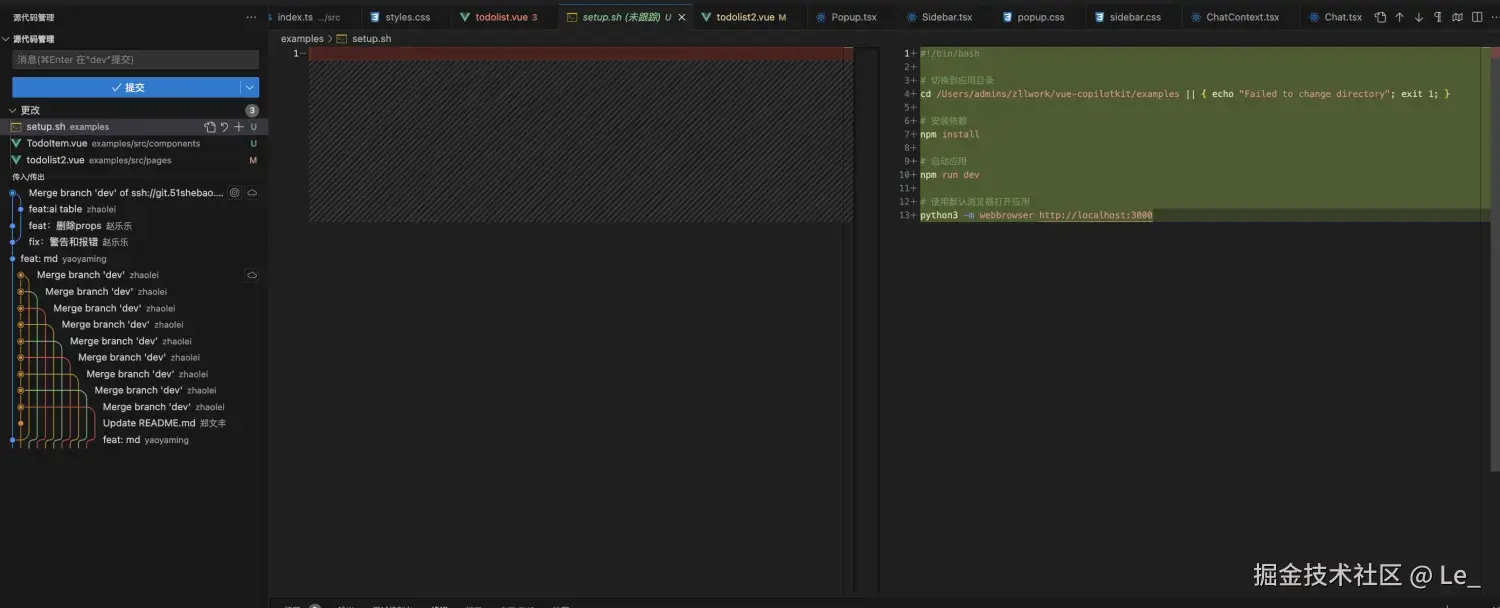
Task: Focus the commit message input field
Action: [x=135, y=60]
